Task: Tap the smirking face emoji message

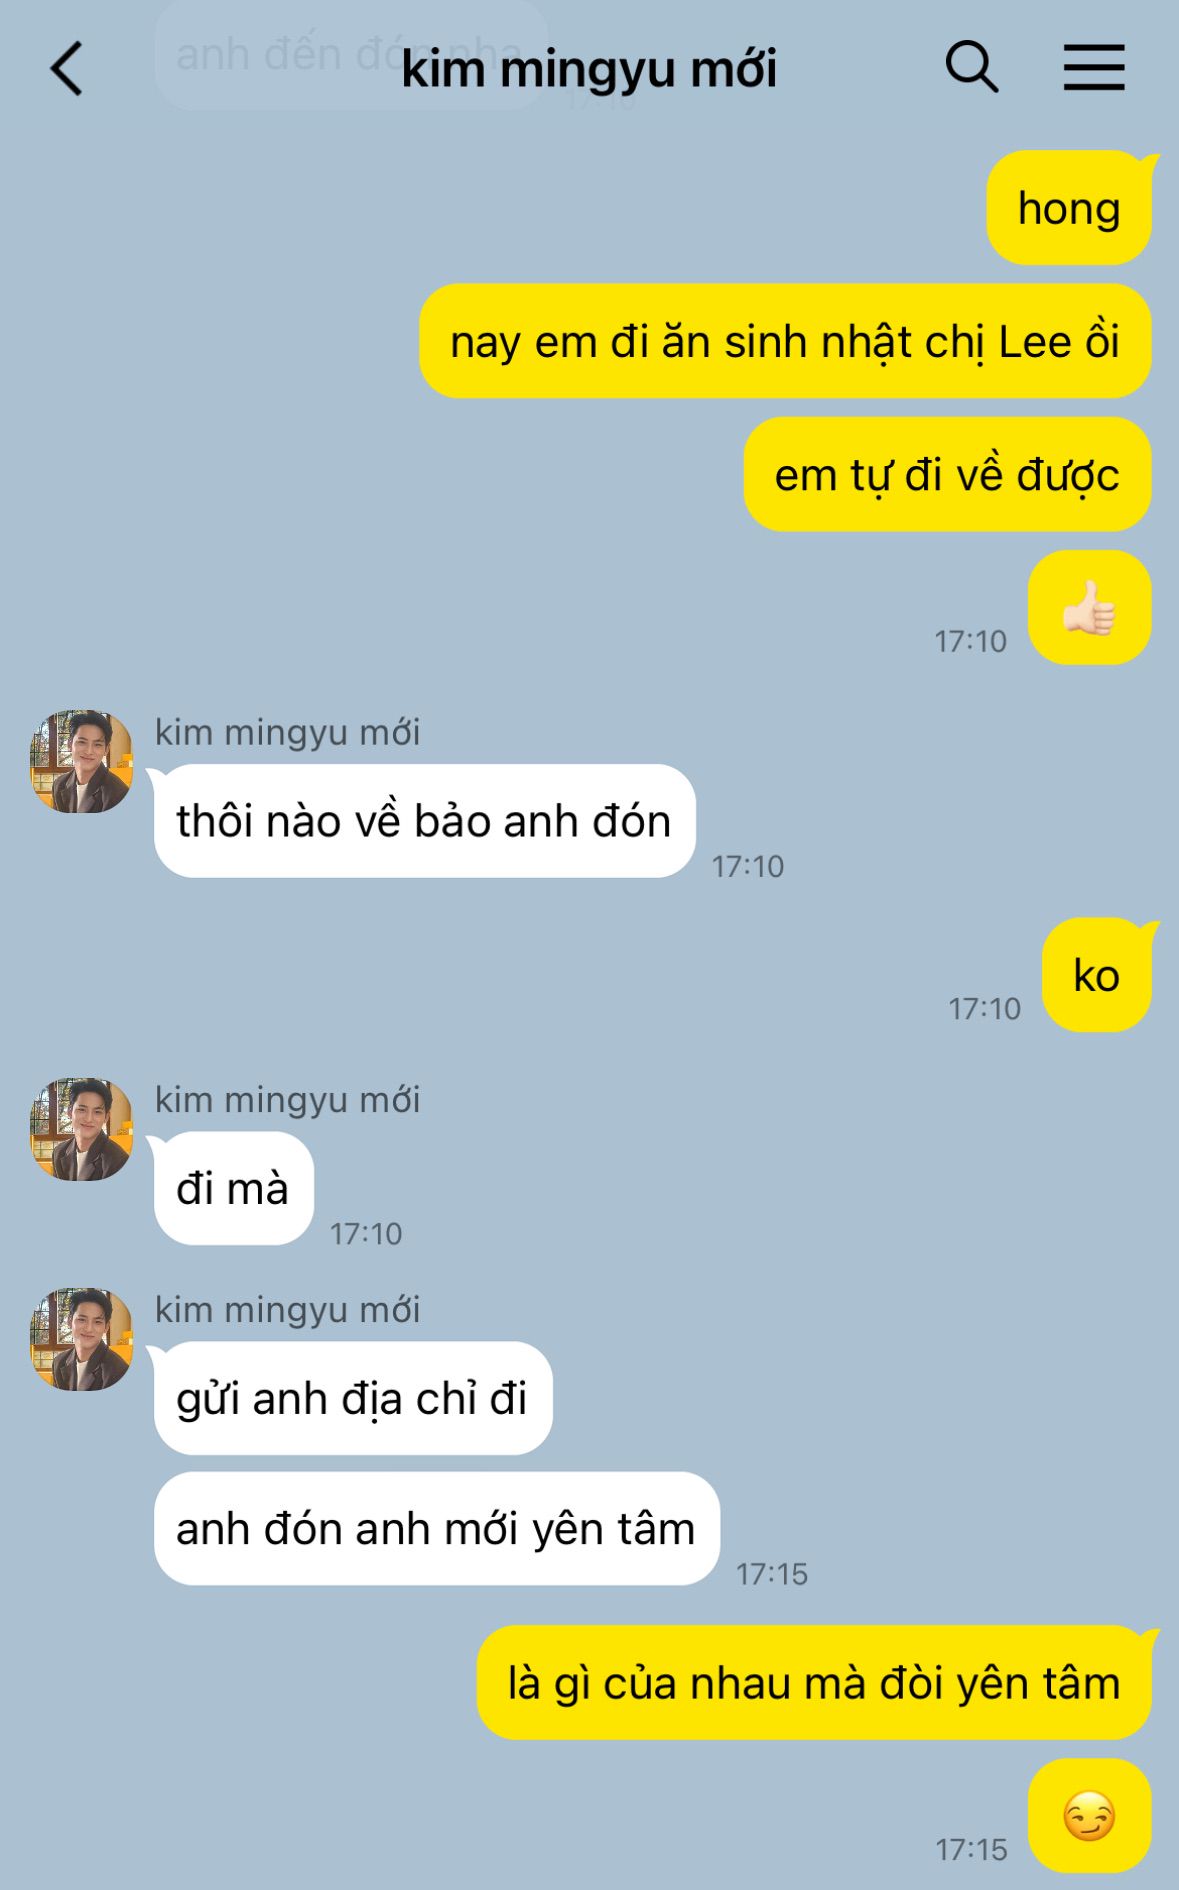Action: (x=1089, y=1815)
